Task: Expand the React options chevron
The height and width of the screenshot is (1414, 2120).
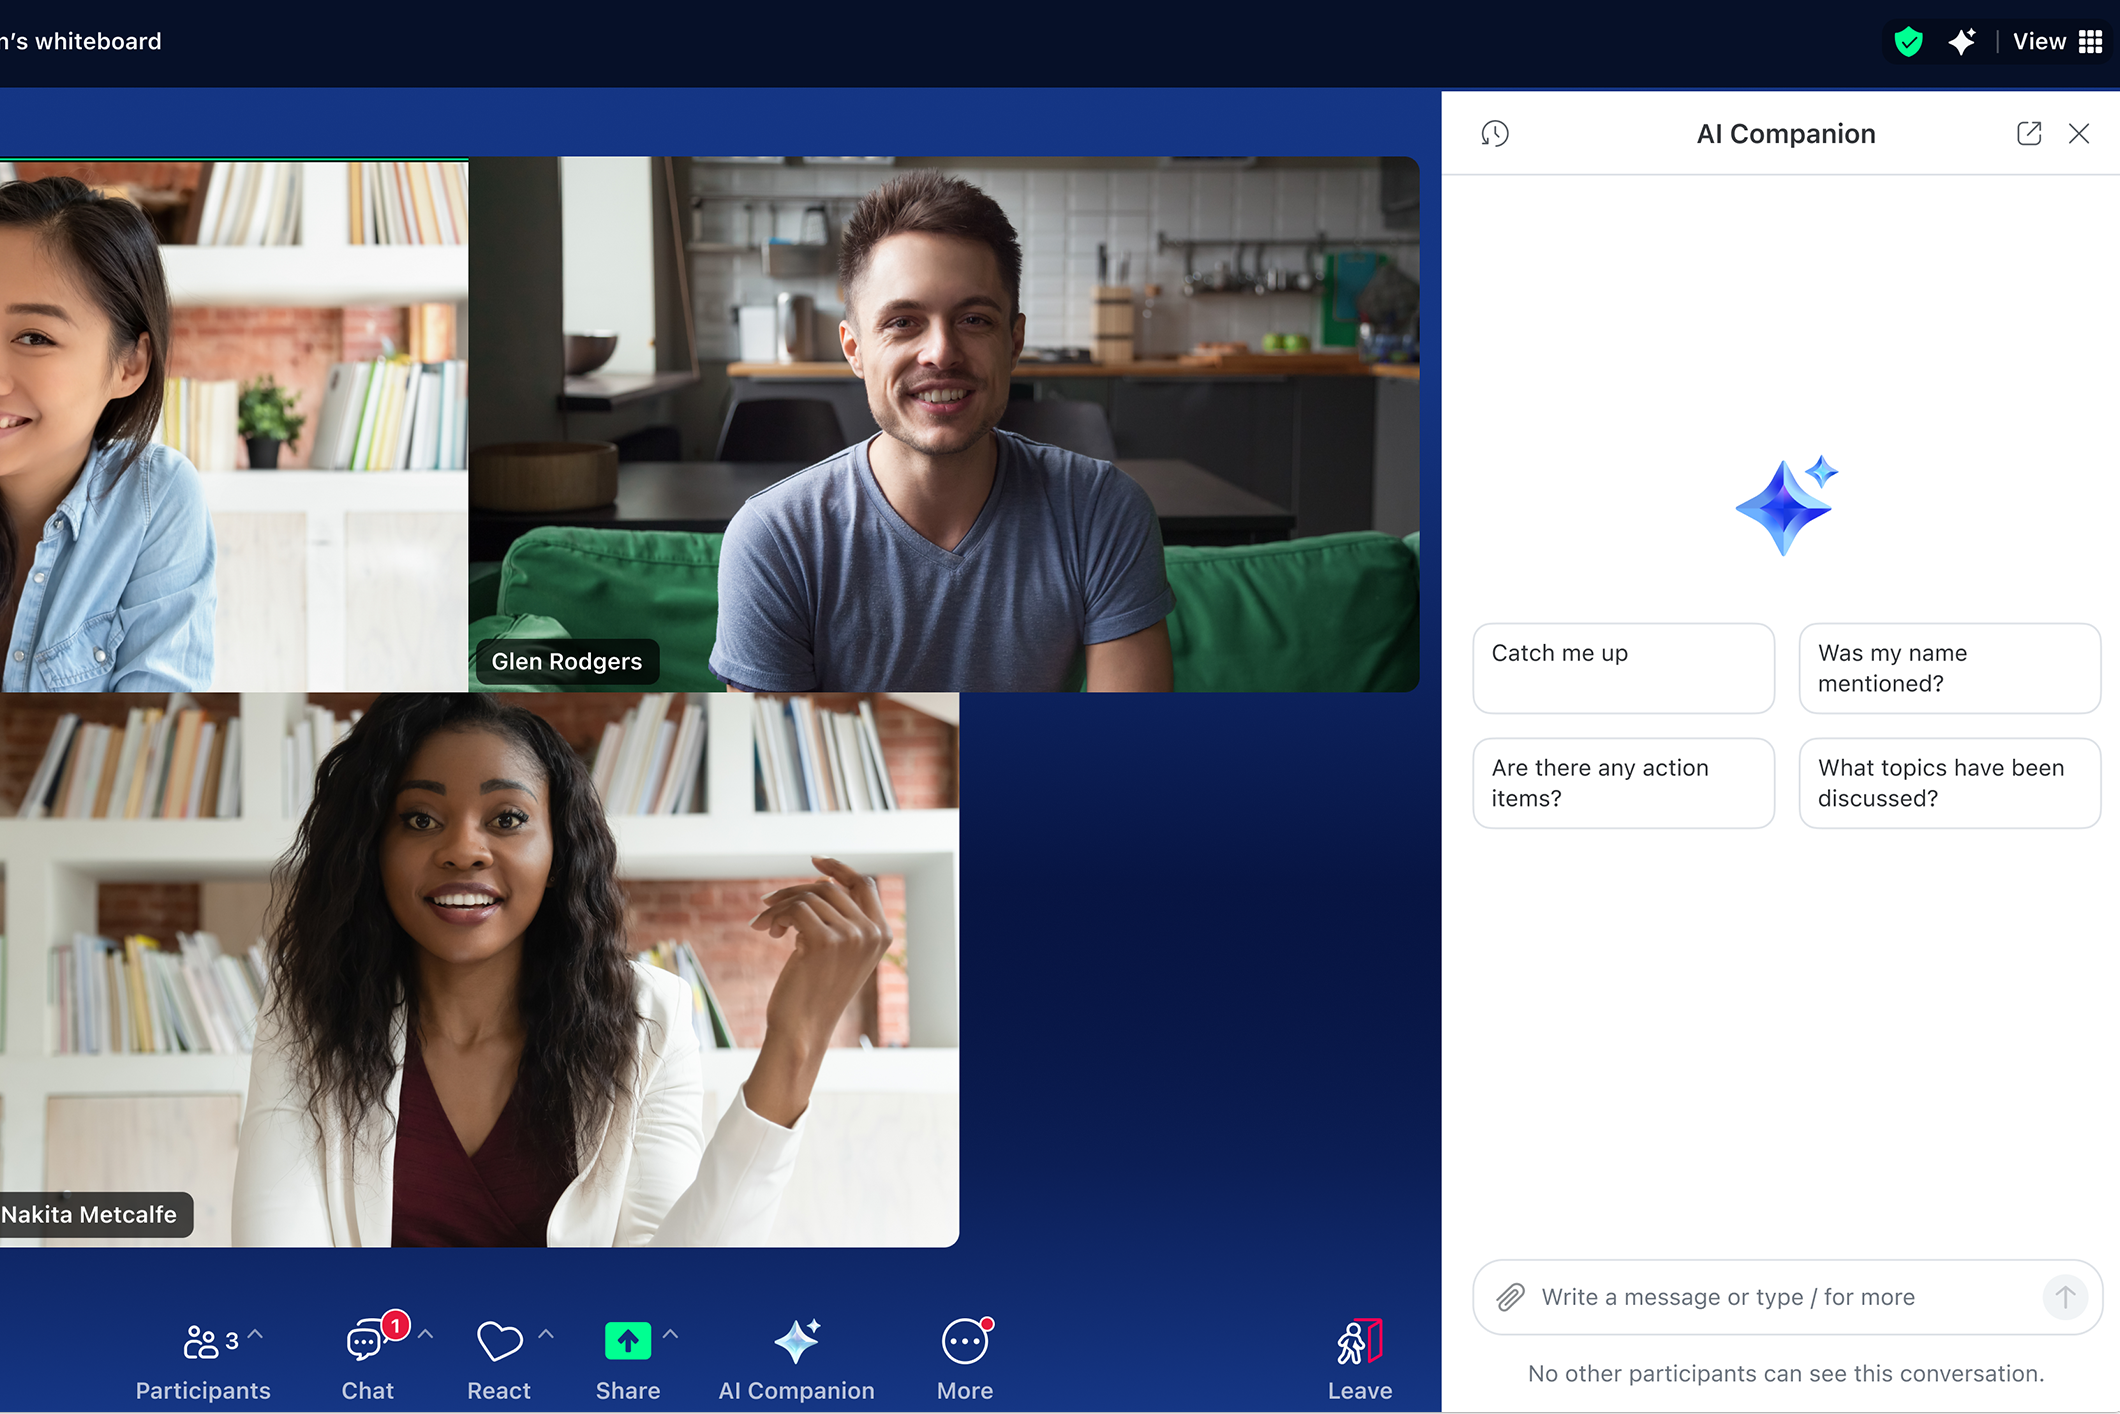Action: pyautogui.click(x=546, y=1333)
